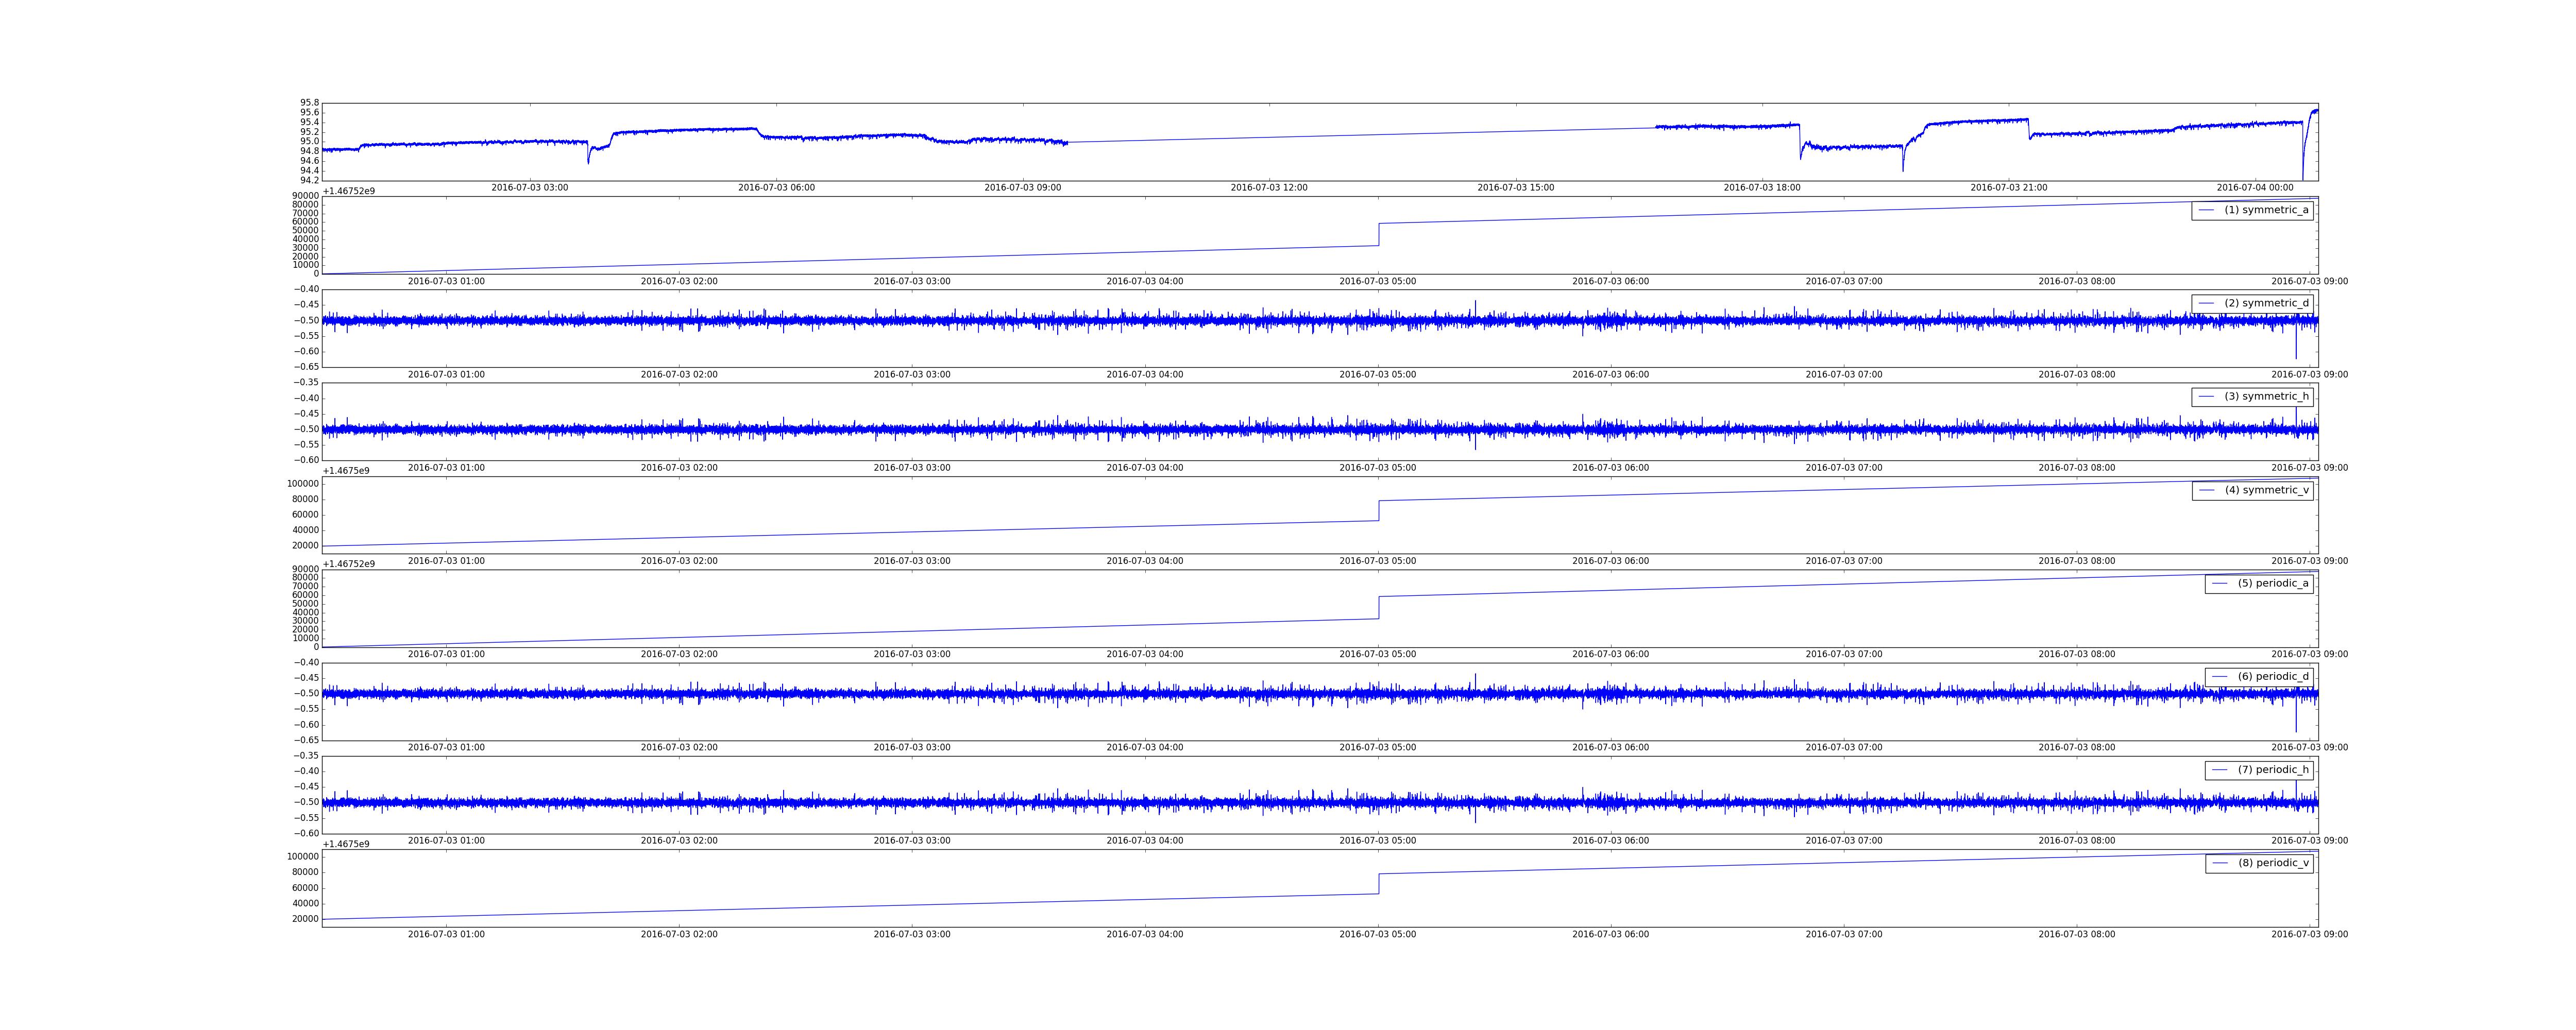The image size is (2576, 1030).
Task: Click the "2016-07-03 18:00" tick label
Action: point(1762,188)
